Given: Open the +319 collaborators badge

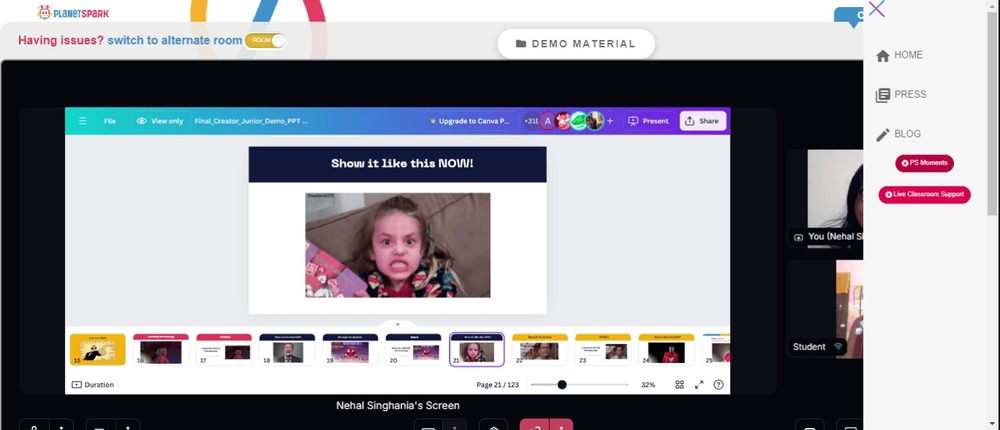Looking at the screenshot, I should tap(531, 121).
